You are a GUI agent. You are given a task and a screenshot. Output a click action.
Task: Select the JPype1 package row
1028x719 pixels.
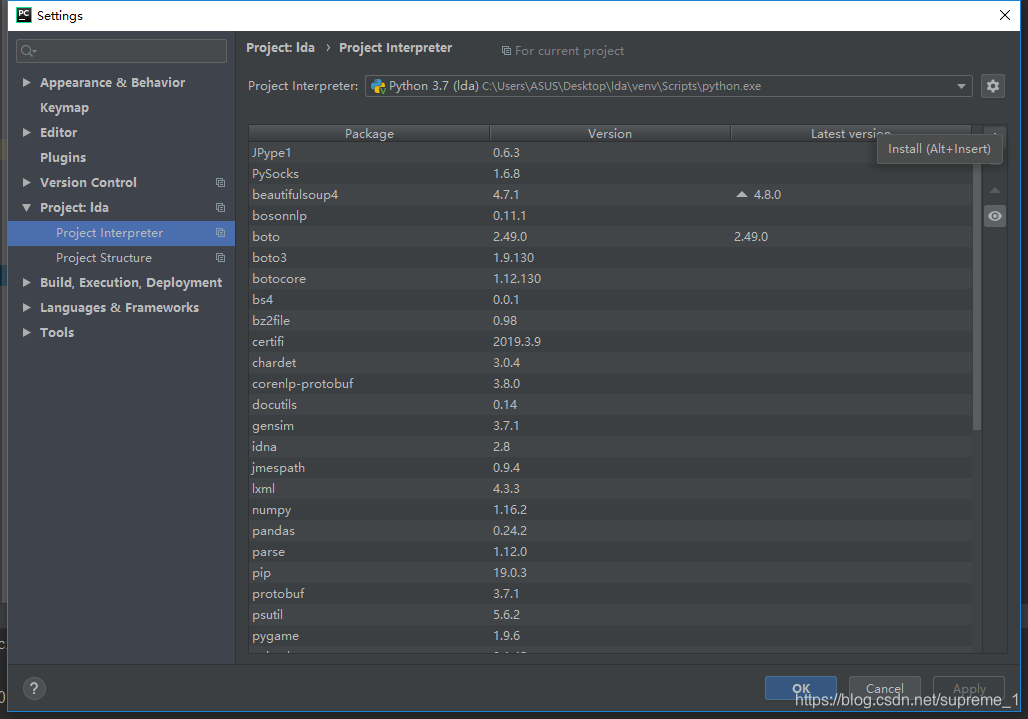coord(610,153)
